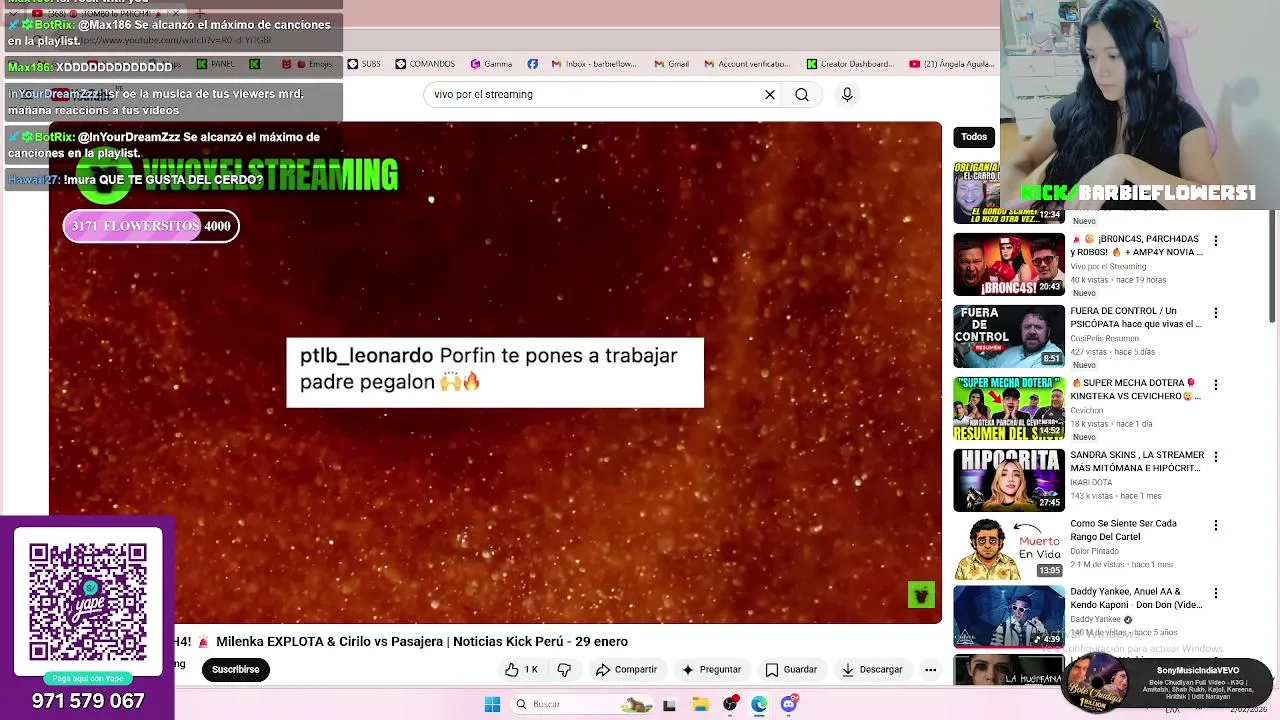The width and height of the screenshot is (1280, 720).
Task: Open the Facebook bookmark icon
Action: [x=532, y=64]
